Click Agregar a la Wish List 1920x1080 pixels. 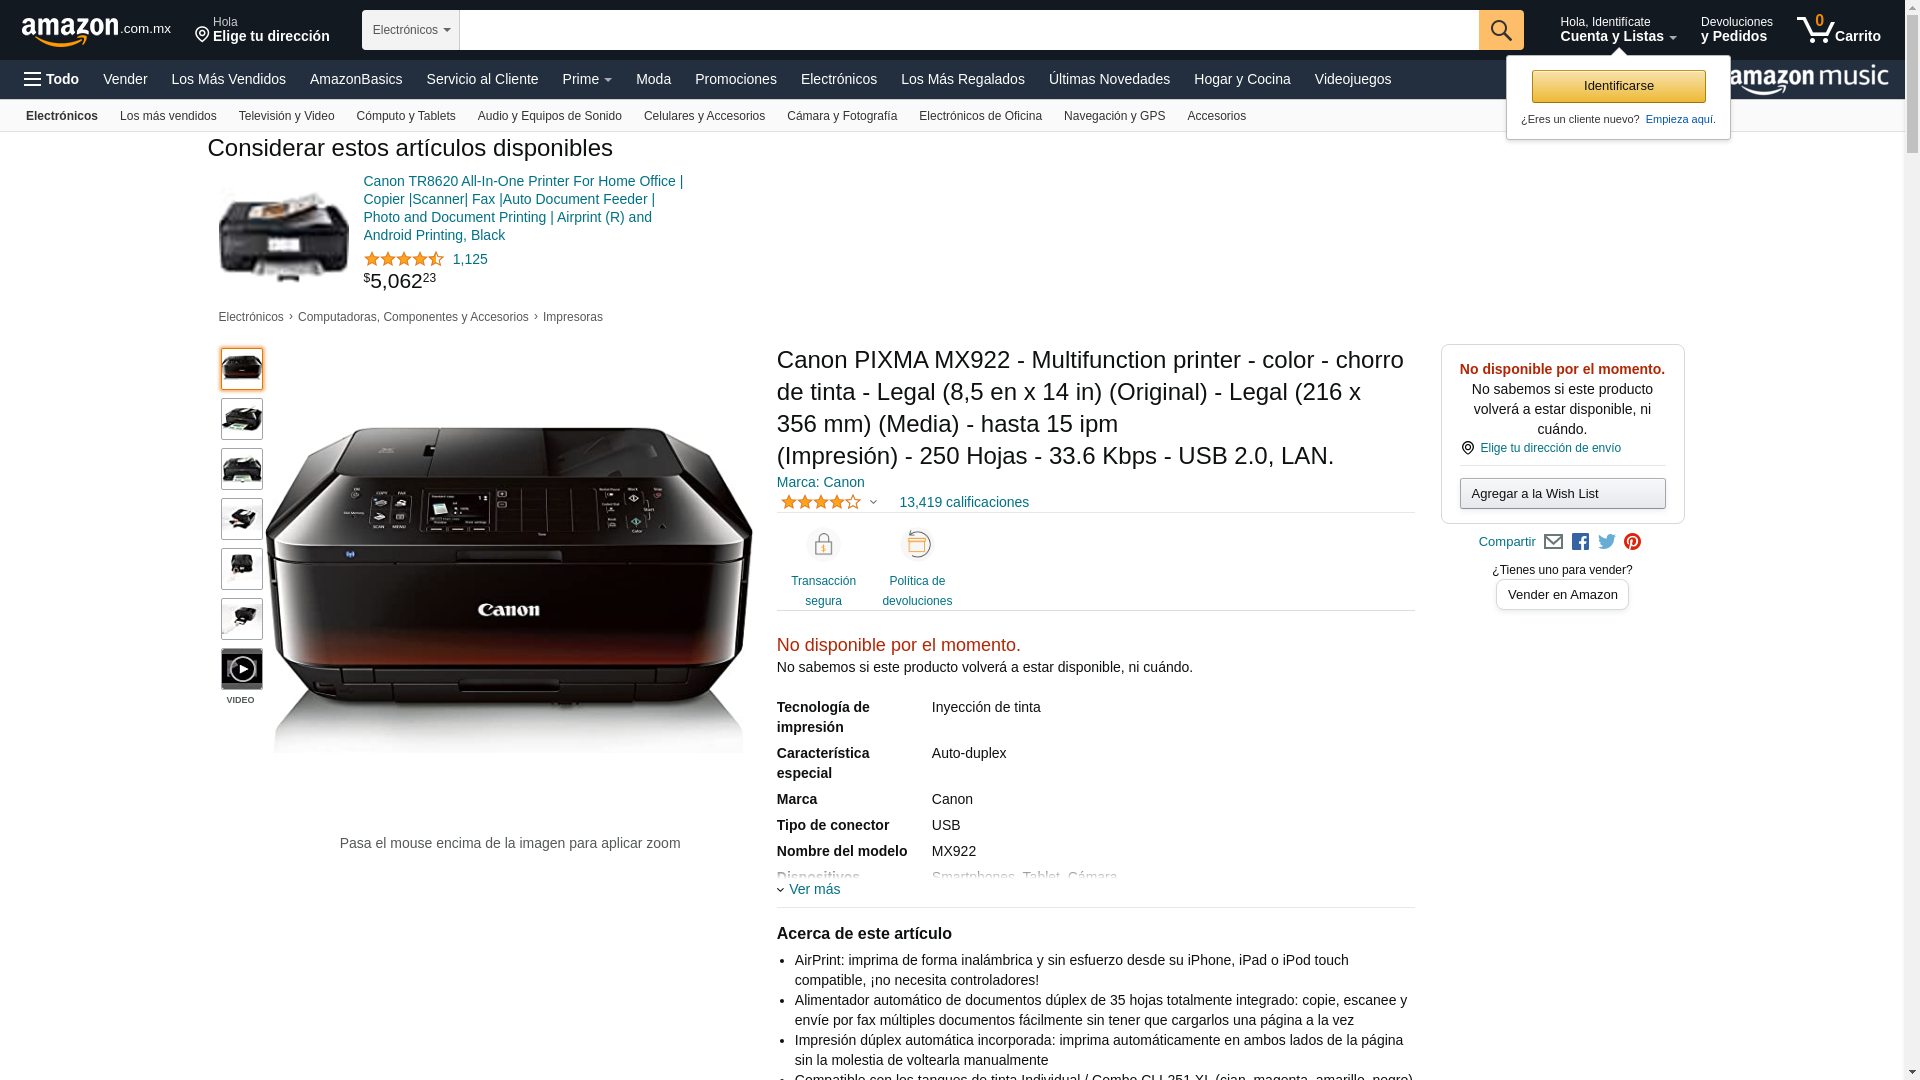click(1562, 493)
